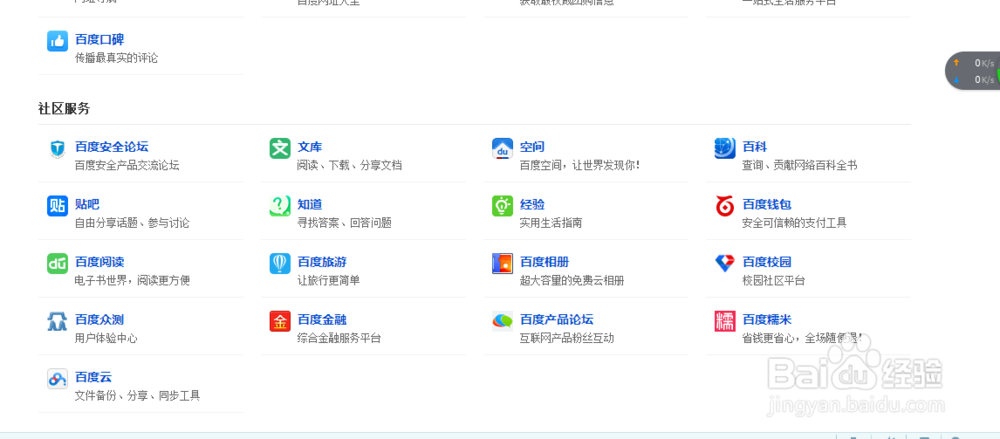The width and height of the screenshot is (1000, 439).
Task: Click the 百度校园 diamond icon
Action: [x=725, y=264]
